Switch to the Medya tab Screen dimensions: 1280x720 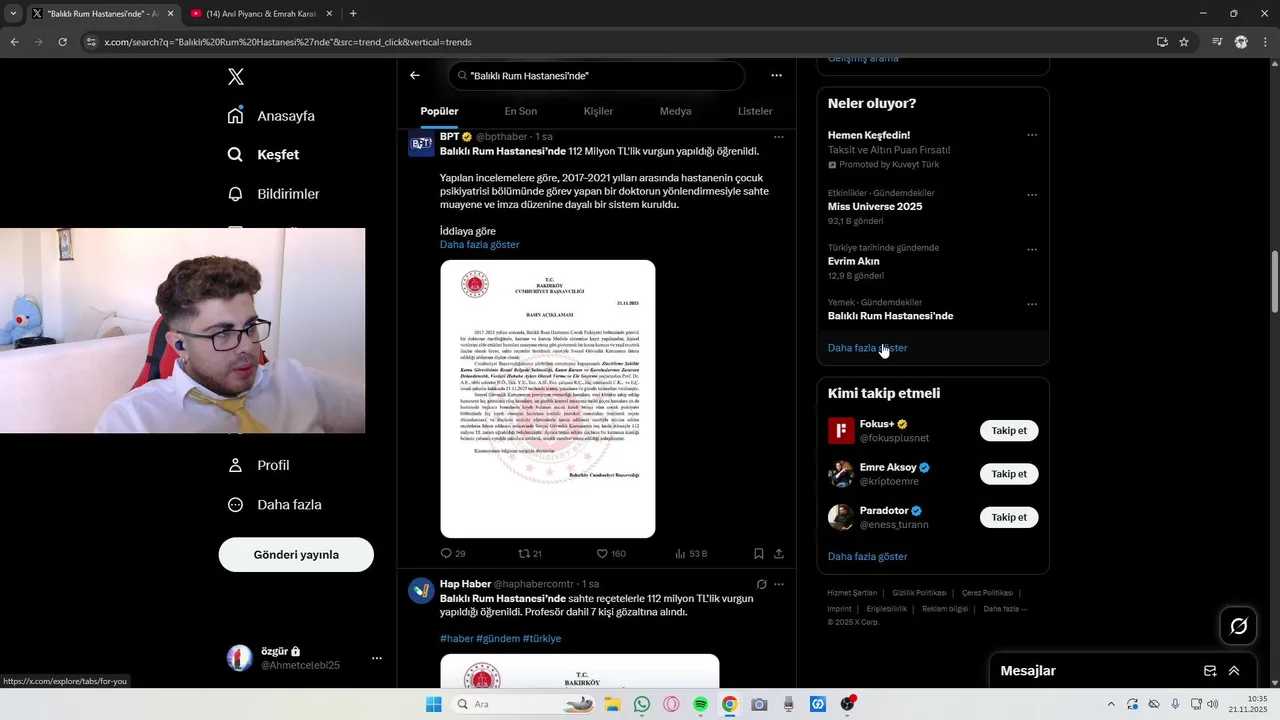click(x=676, y=111)
